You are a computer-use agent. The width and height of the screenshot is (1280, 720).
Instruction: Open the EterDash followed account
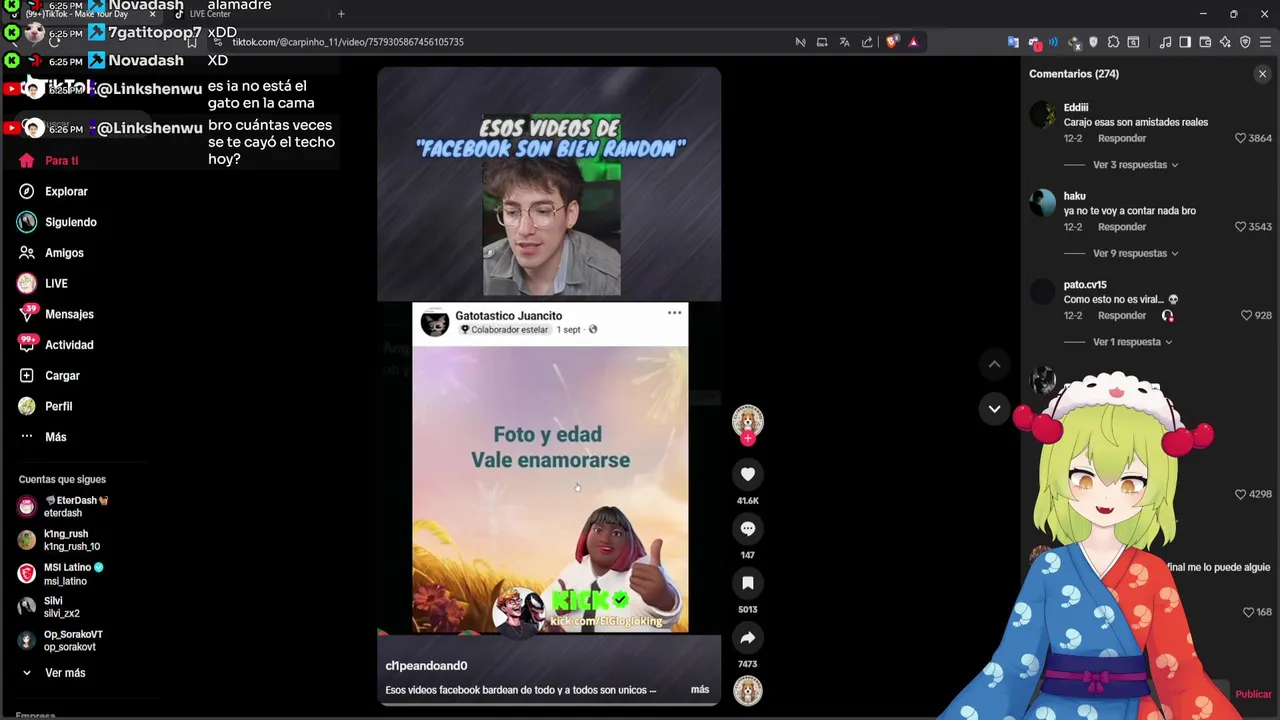coord(64,506)
